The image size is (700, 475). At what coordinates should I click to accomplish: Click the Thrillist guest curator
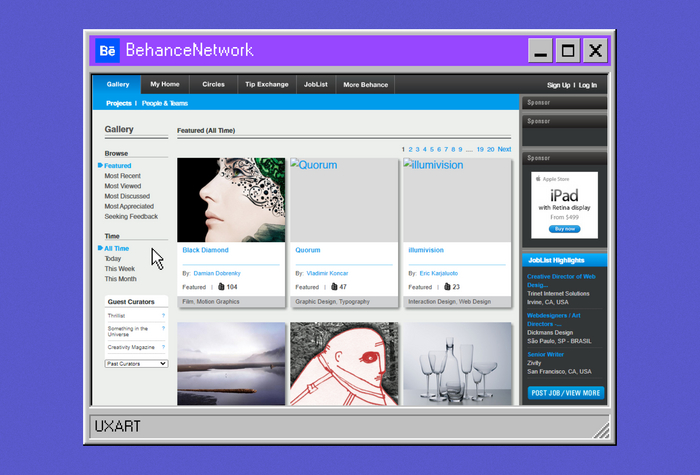pos(116,316)
